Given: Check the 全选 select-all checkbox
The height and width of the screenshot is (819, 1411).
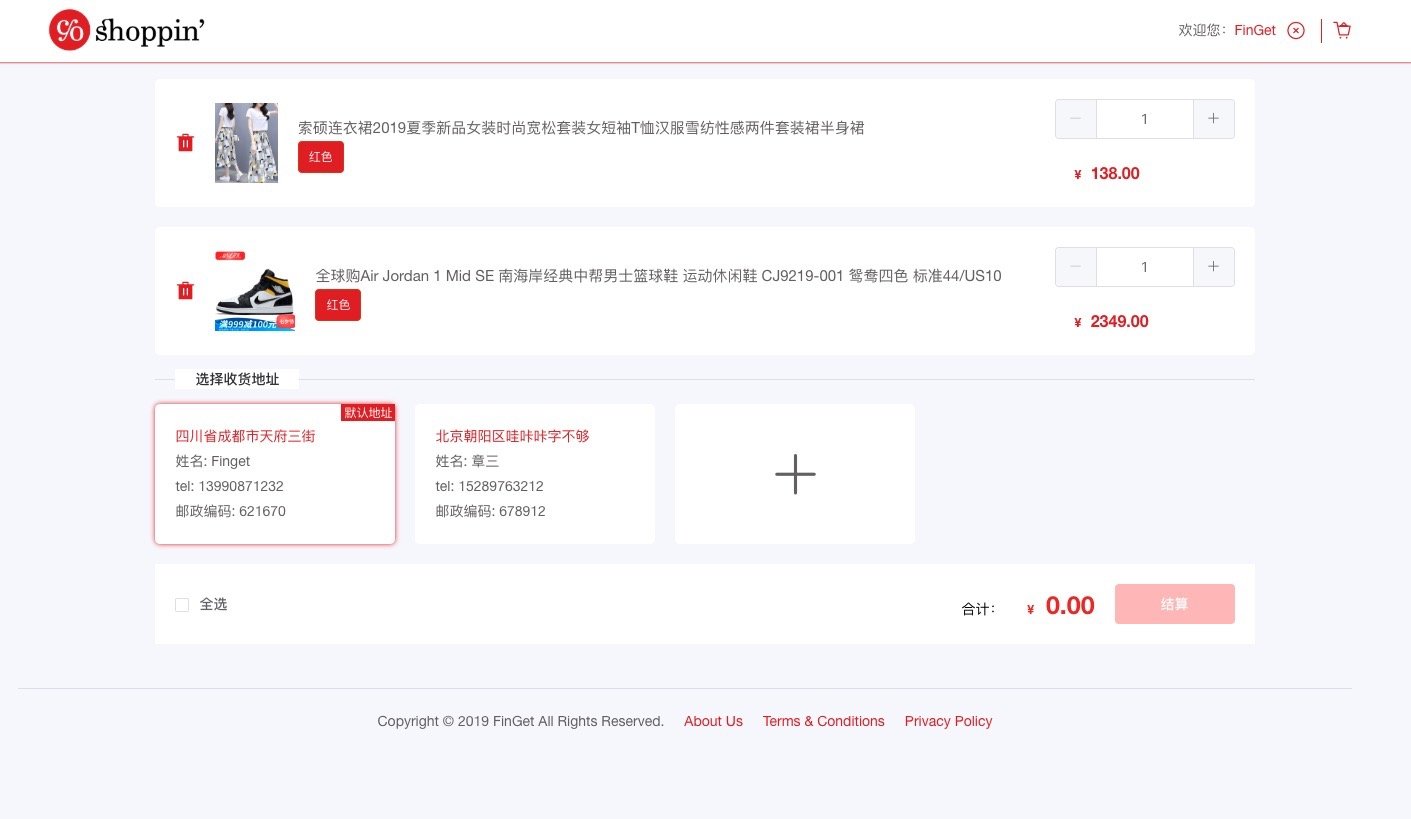Looking at the screenshot, I should coord(182,604).
